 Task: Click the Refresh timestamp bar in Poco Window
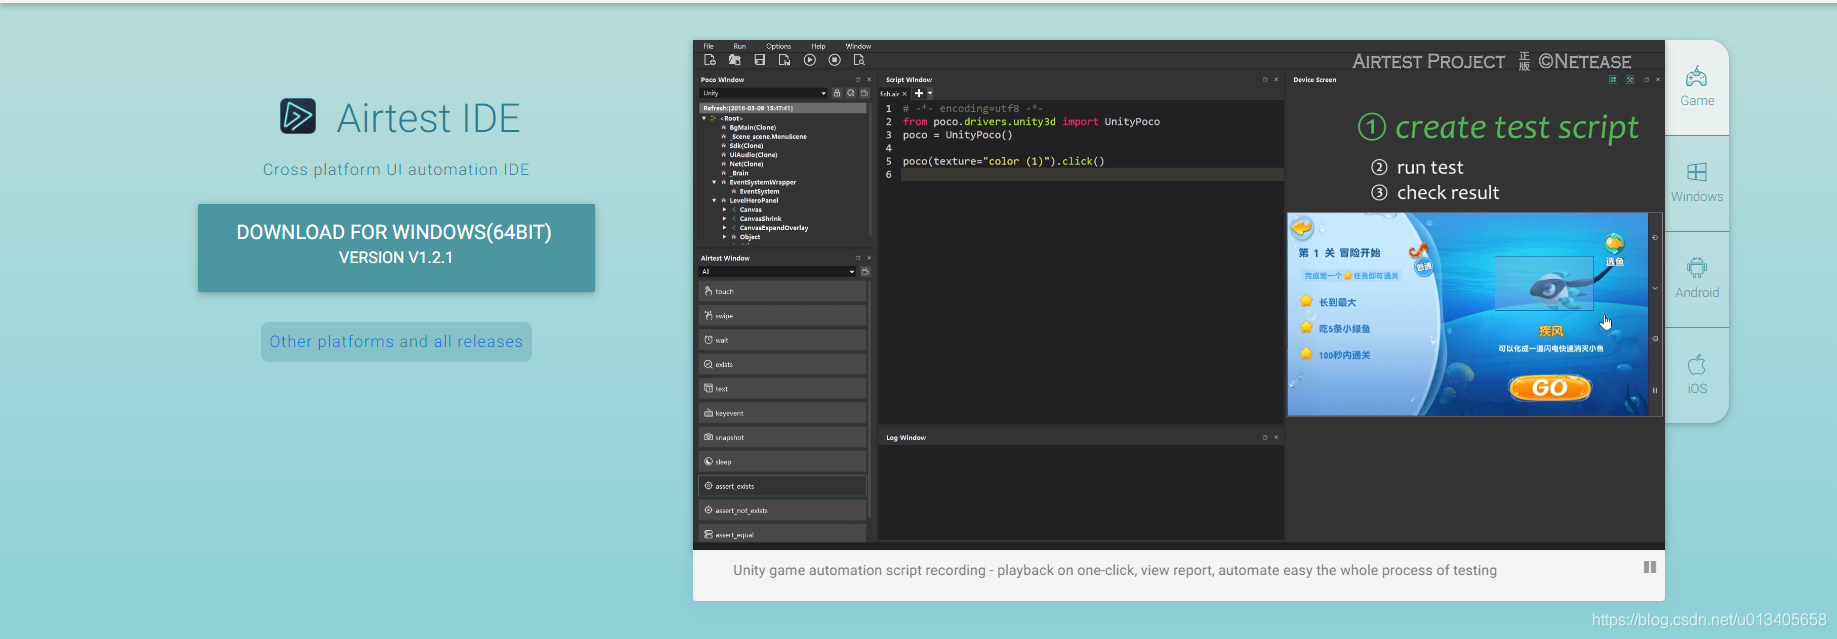tap(783, 108)
